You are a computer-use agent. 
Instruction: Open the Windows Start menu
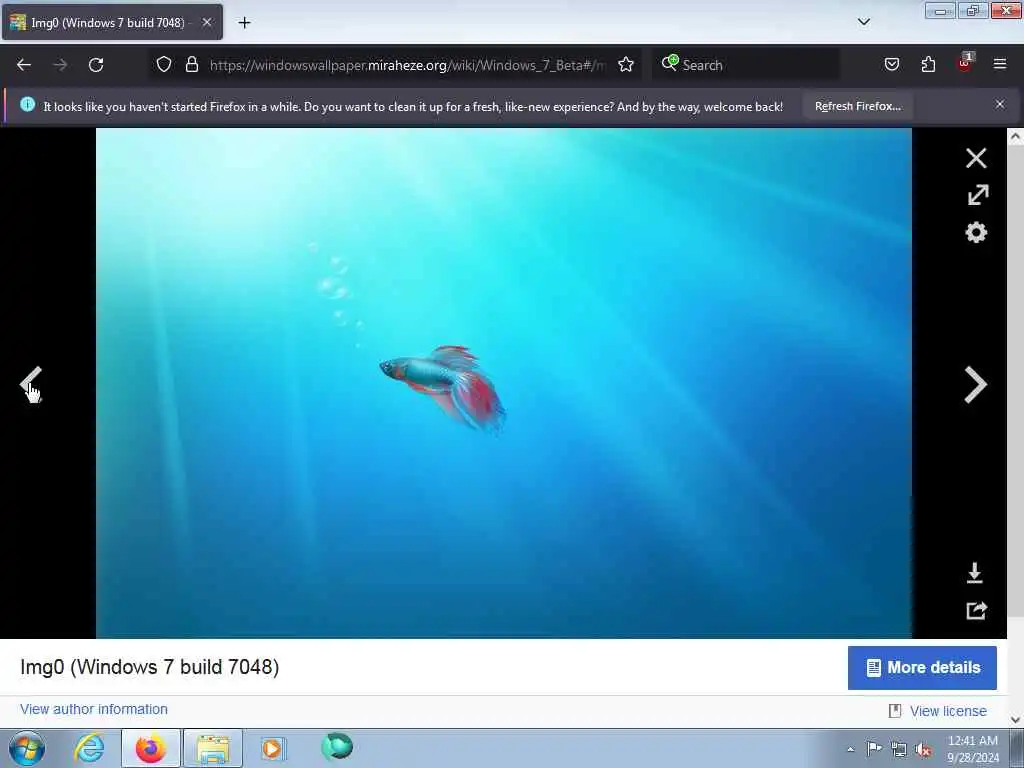26,748
